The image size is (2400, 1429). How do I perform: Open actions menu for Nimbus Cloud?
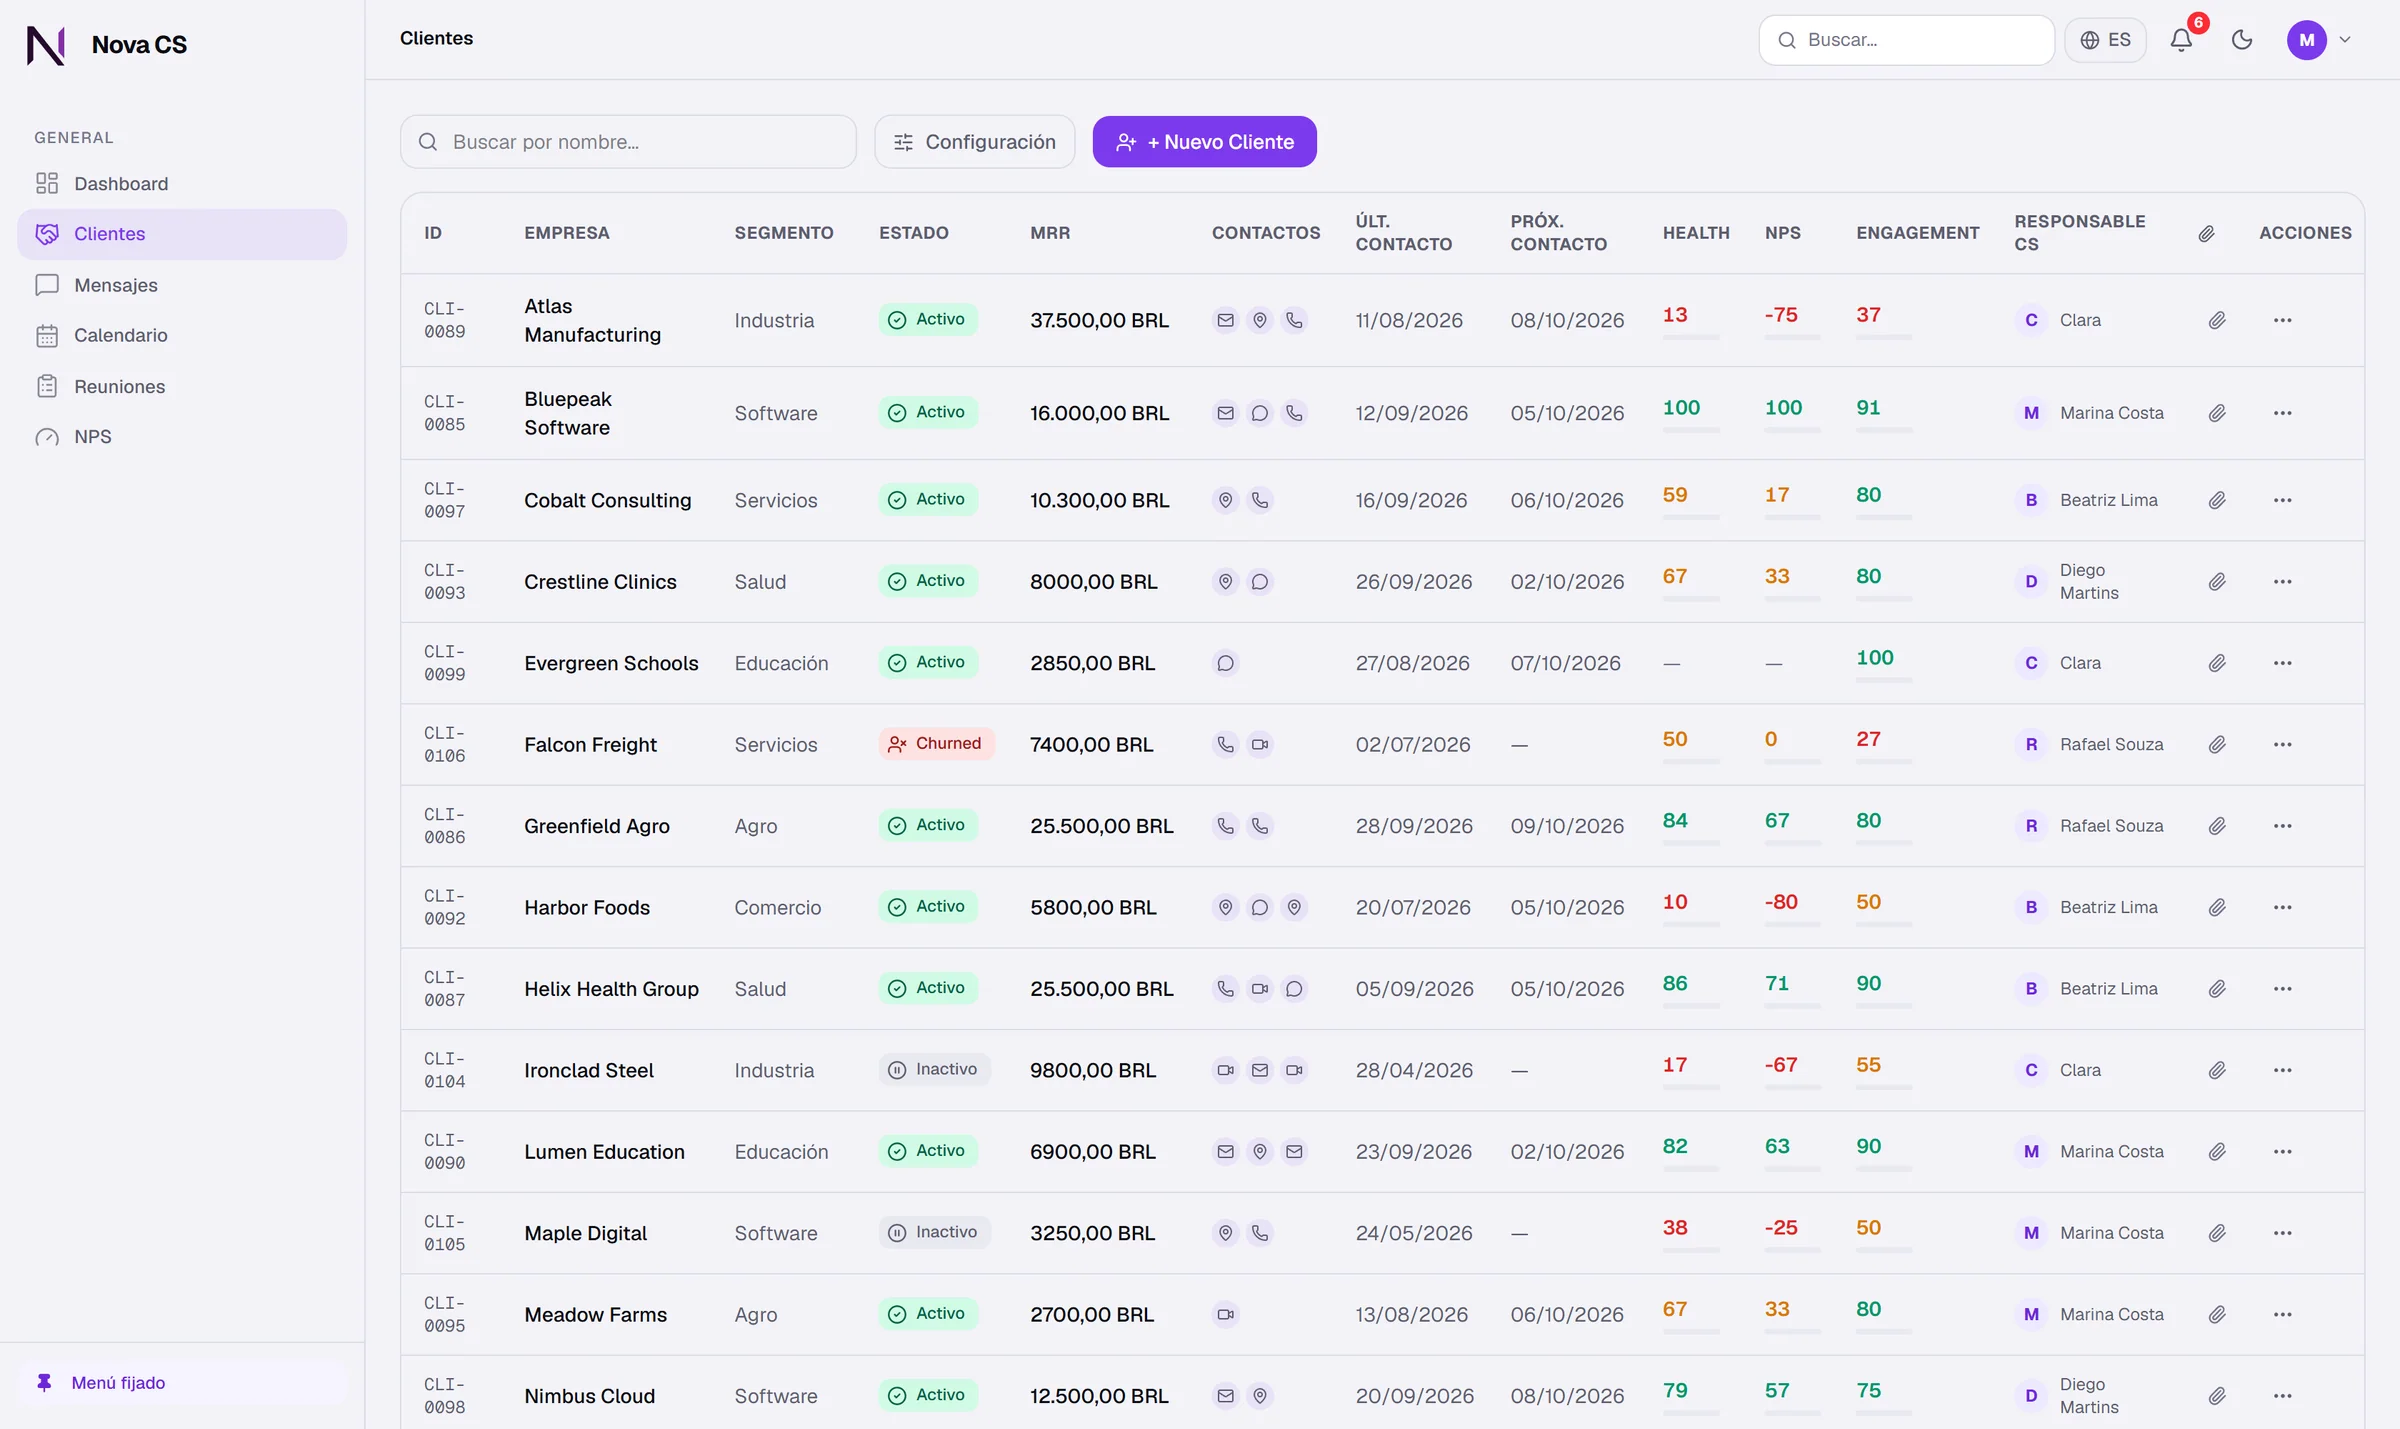point(2282,1396)
